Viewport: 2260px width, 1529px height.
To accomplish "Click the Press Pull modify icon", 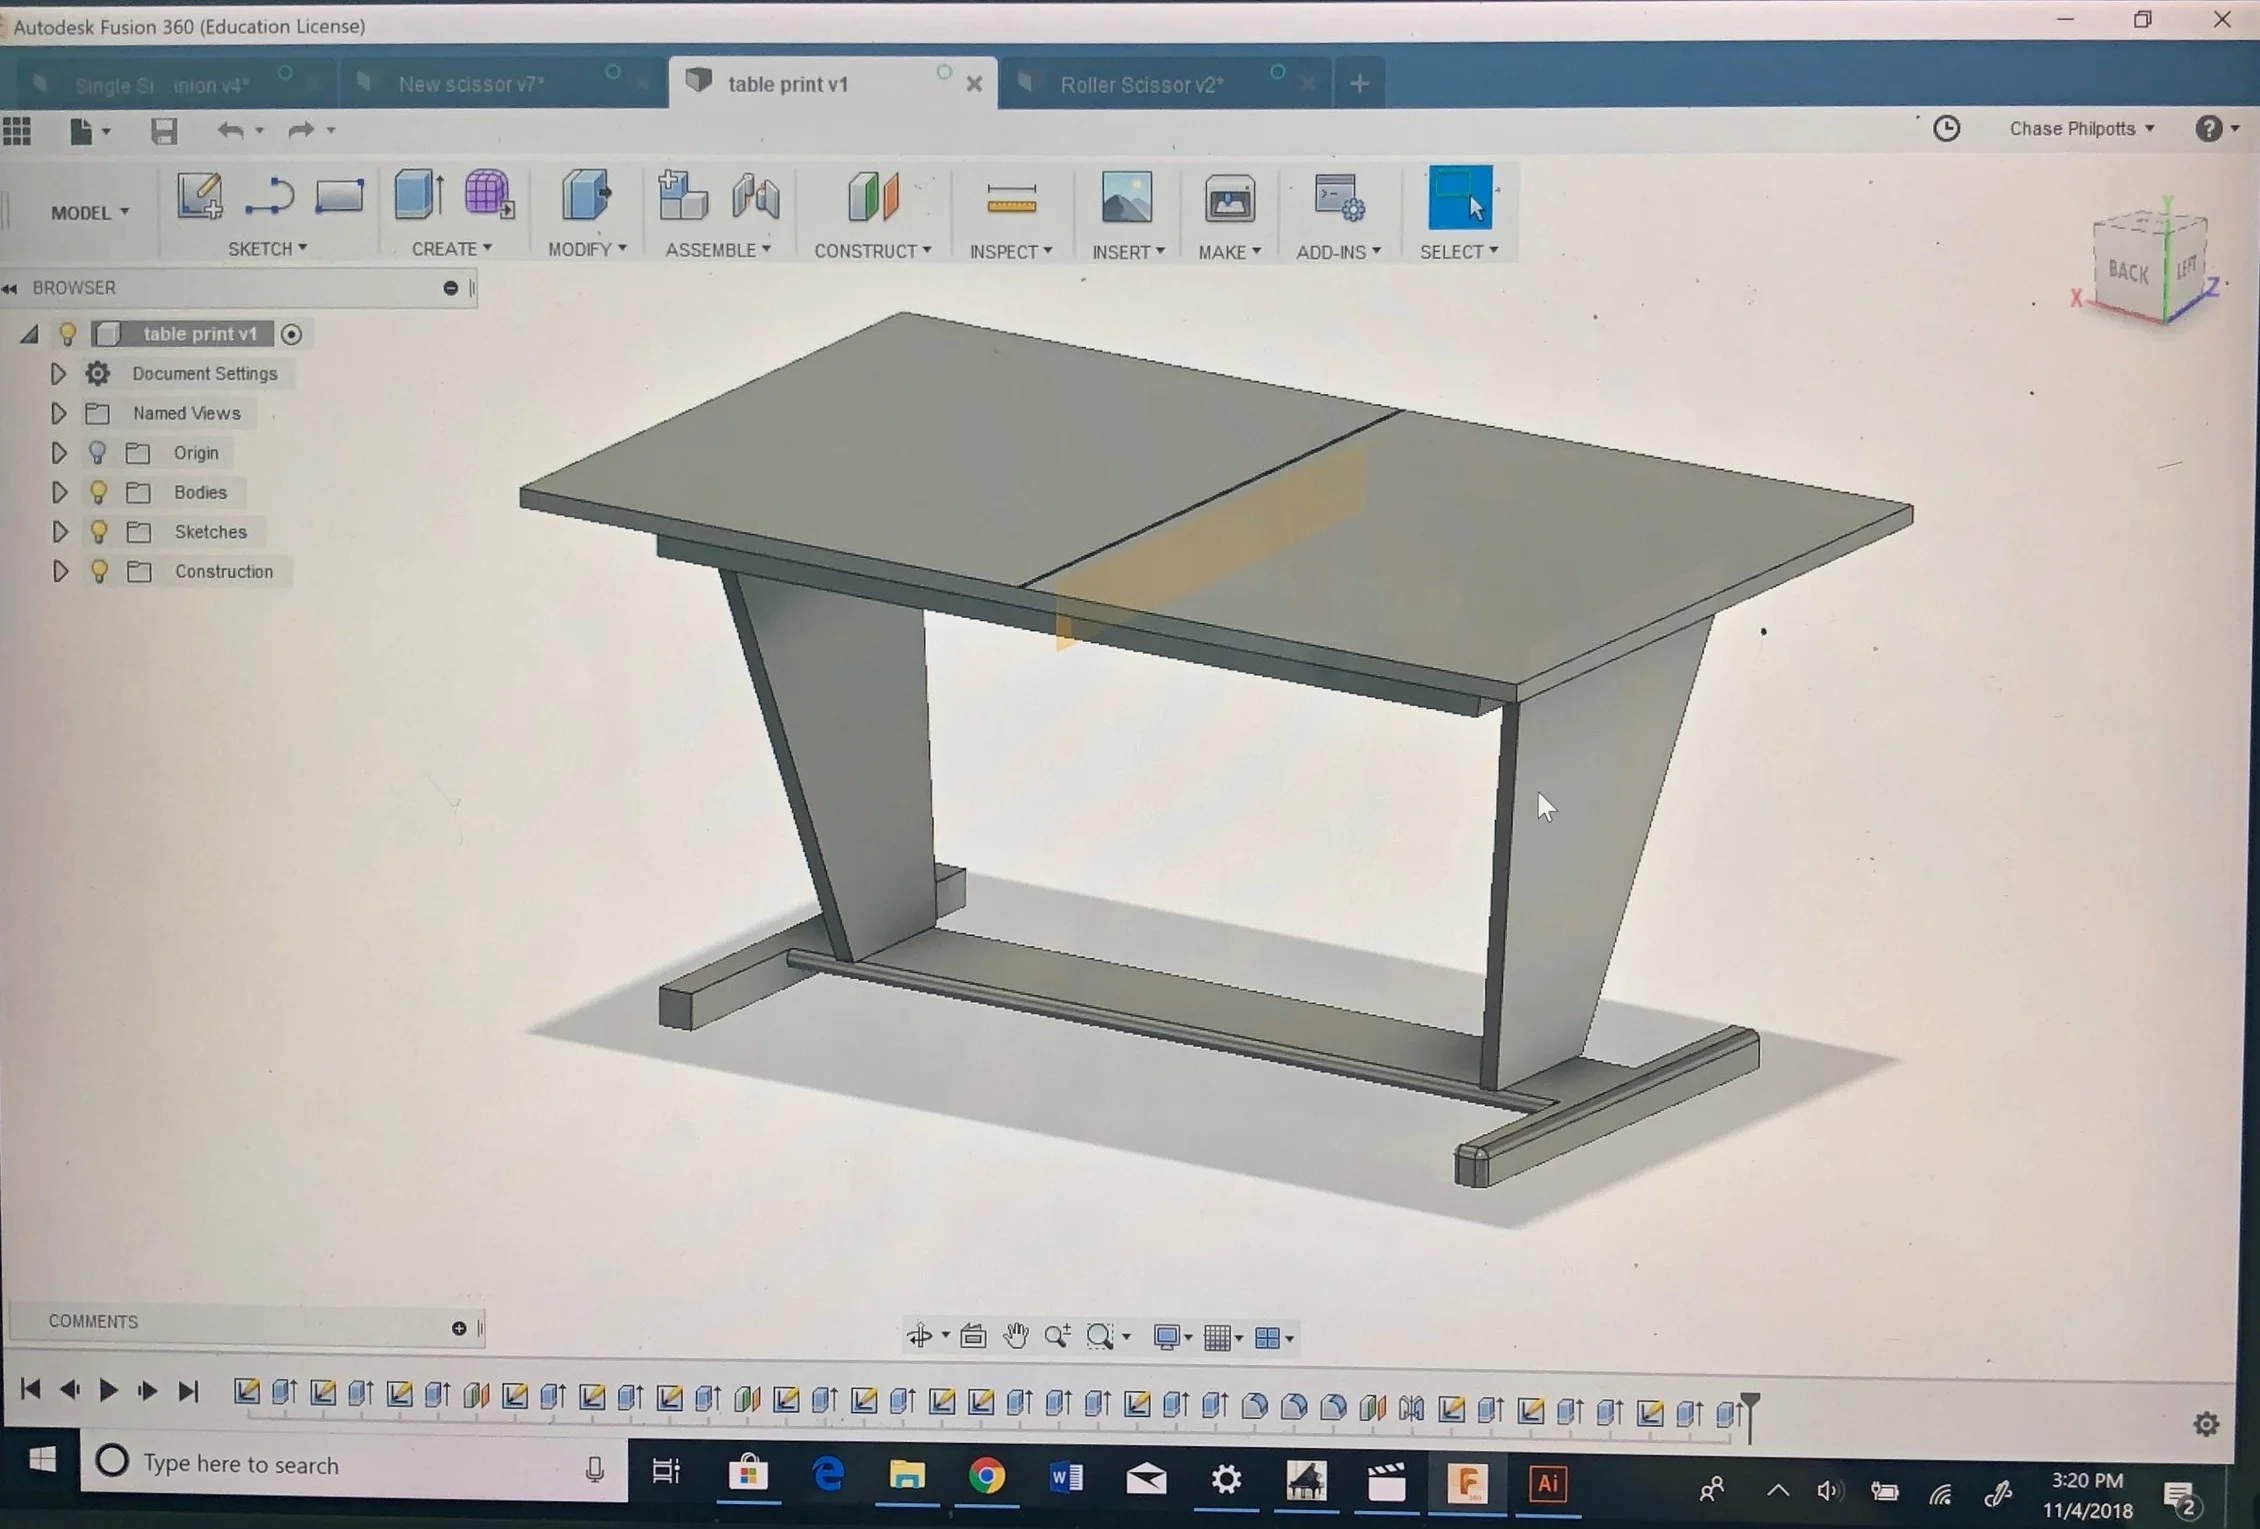I will pos(586,195).
